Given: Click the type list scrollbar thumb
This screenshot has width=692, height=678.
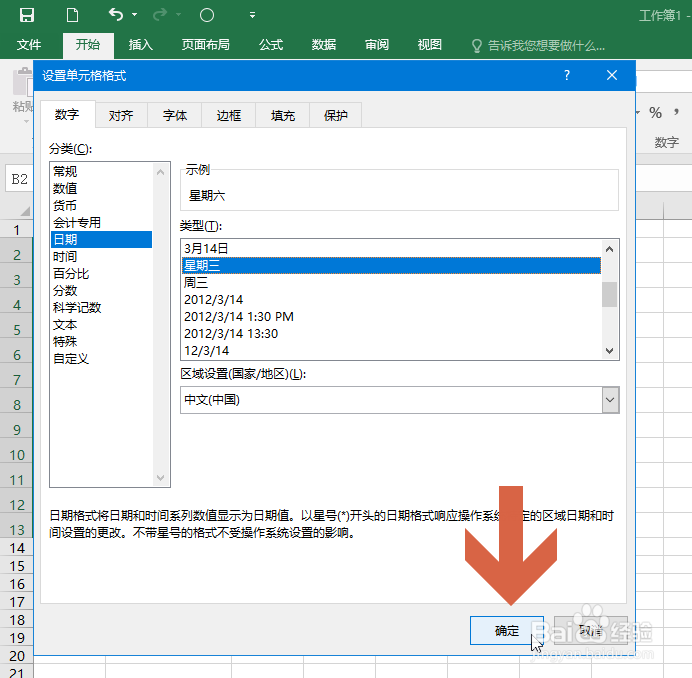Looking at the screenshot, I should [x=609, y=294].
